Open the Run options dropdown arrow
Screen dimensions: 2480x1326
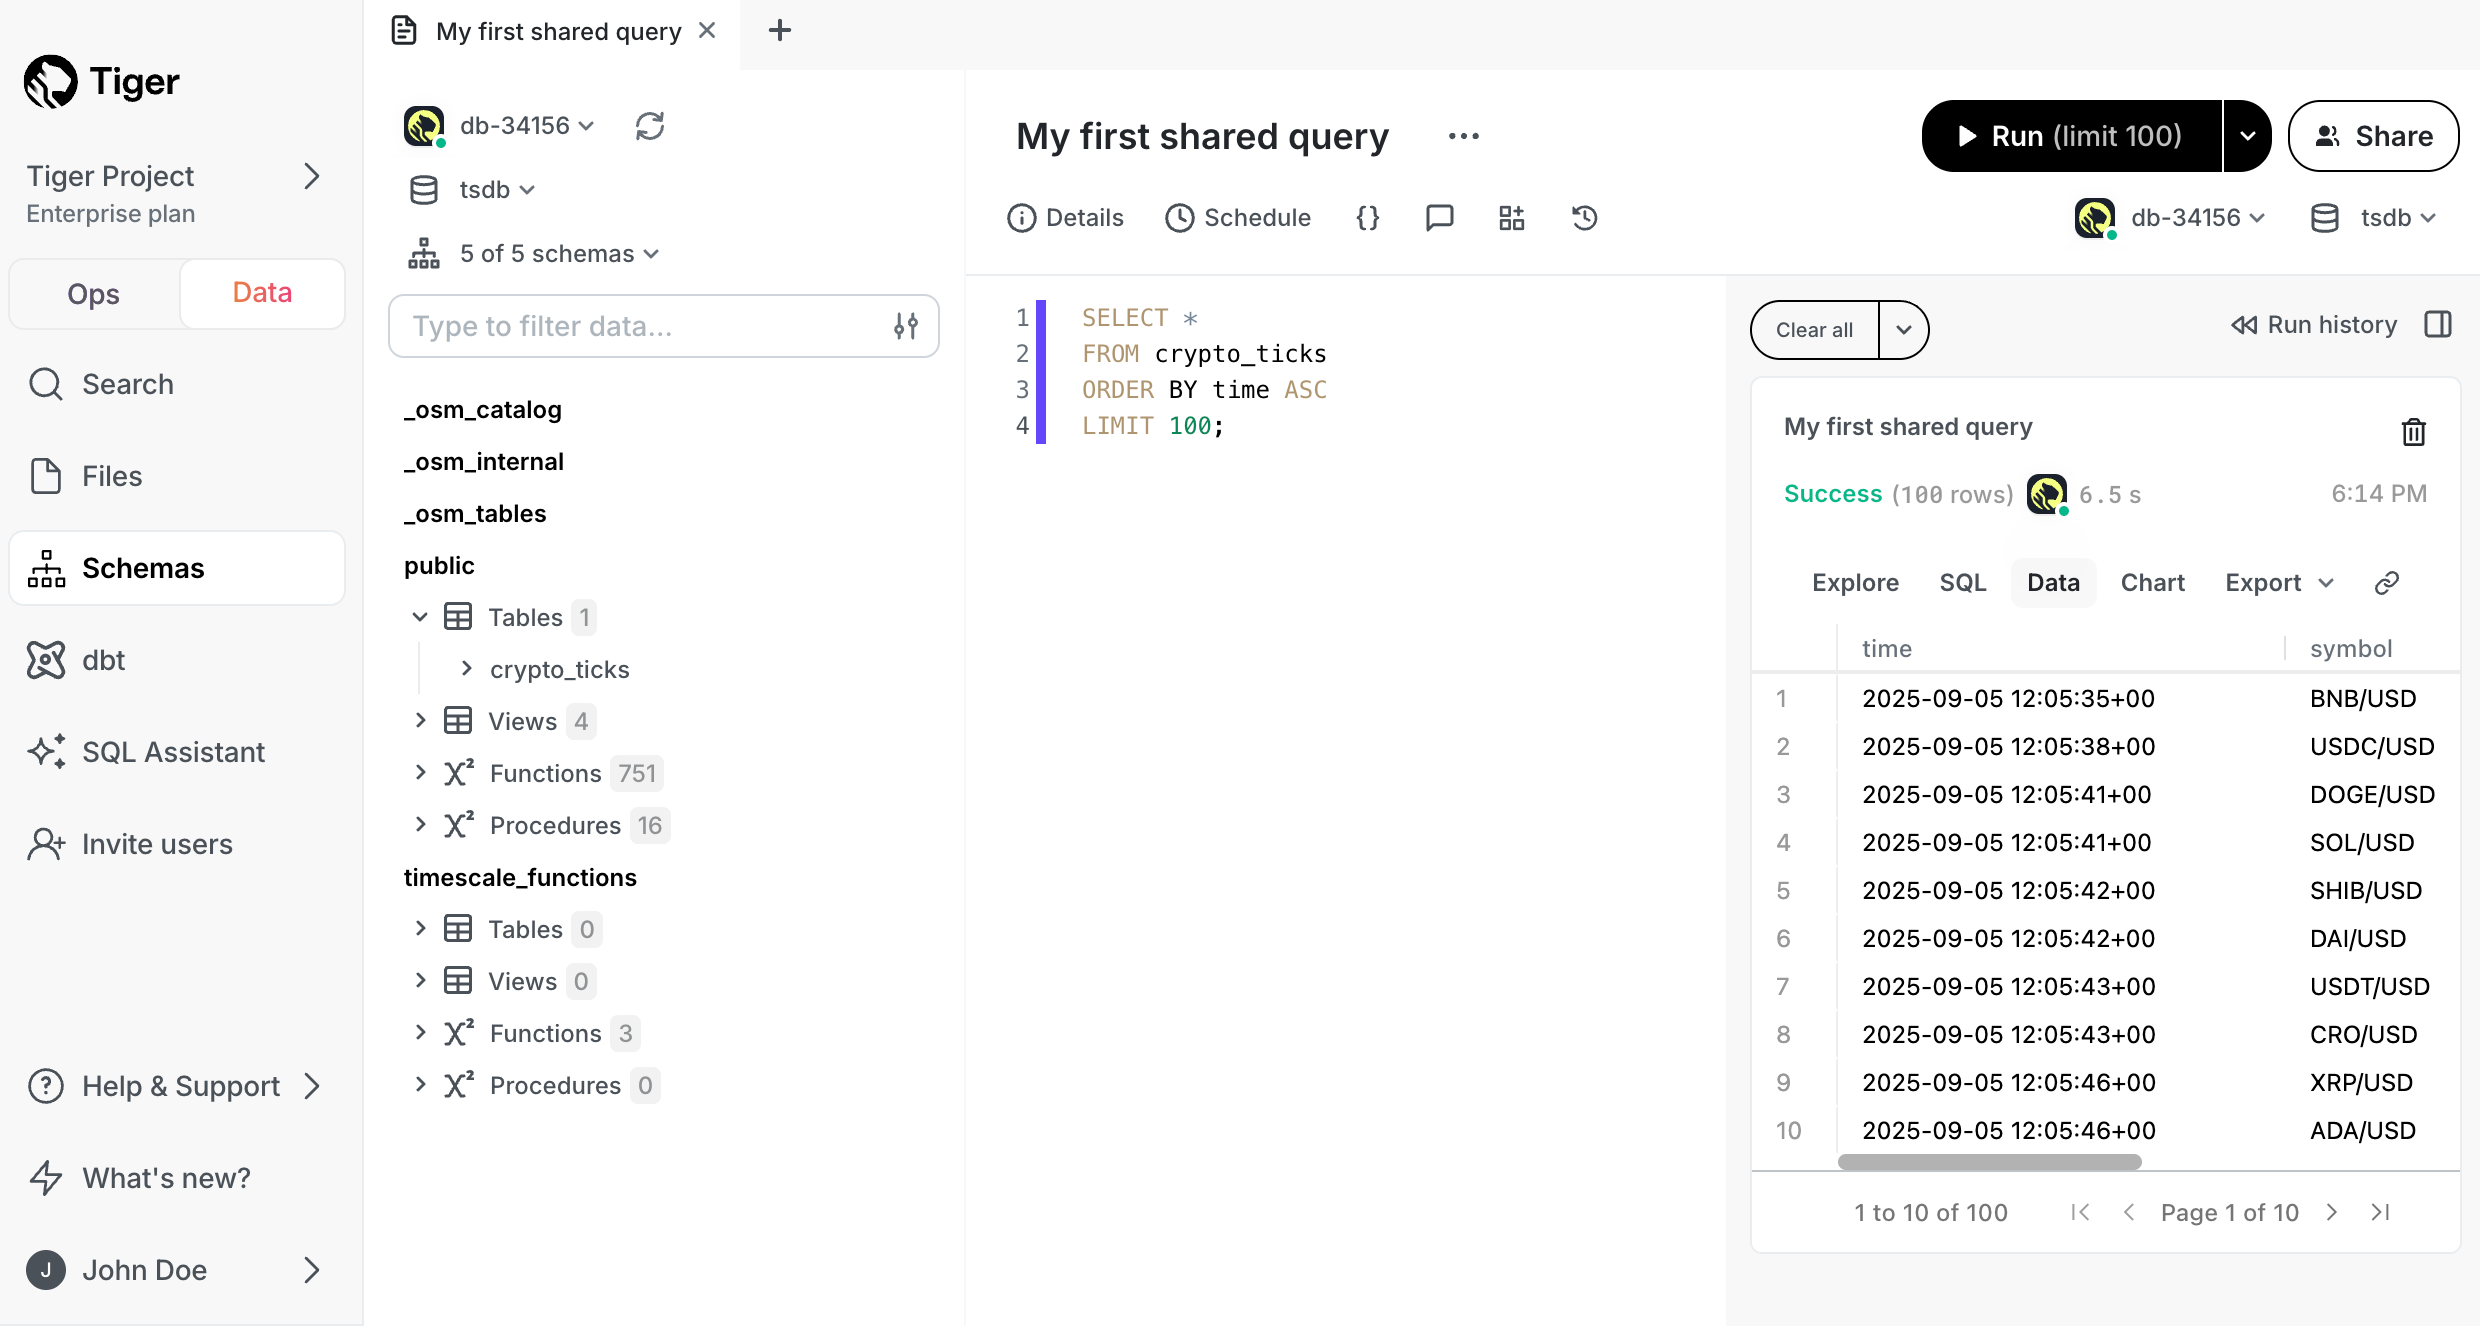pyautogui.click(x=2247, y=136)
